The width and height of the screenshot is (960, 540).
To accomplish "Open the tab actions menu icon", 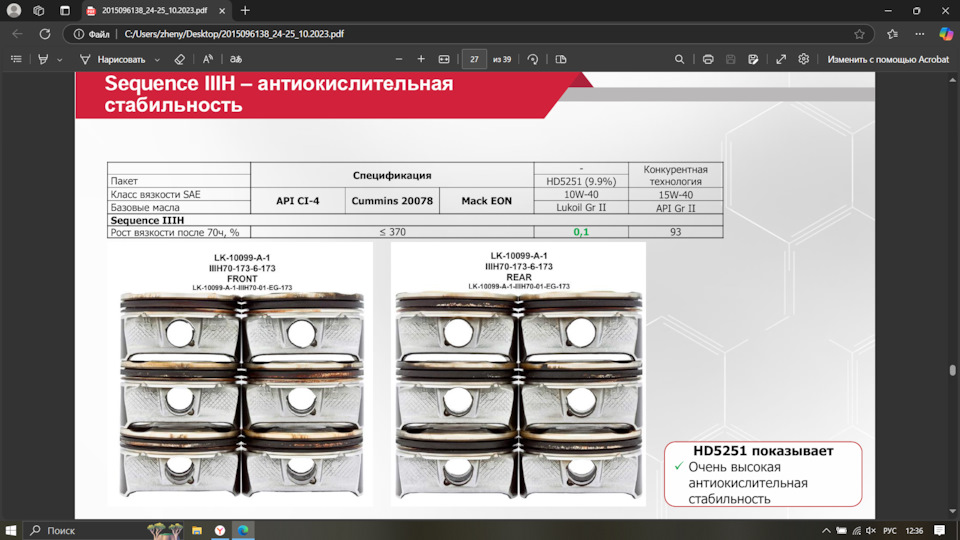I will [65, 10].
